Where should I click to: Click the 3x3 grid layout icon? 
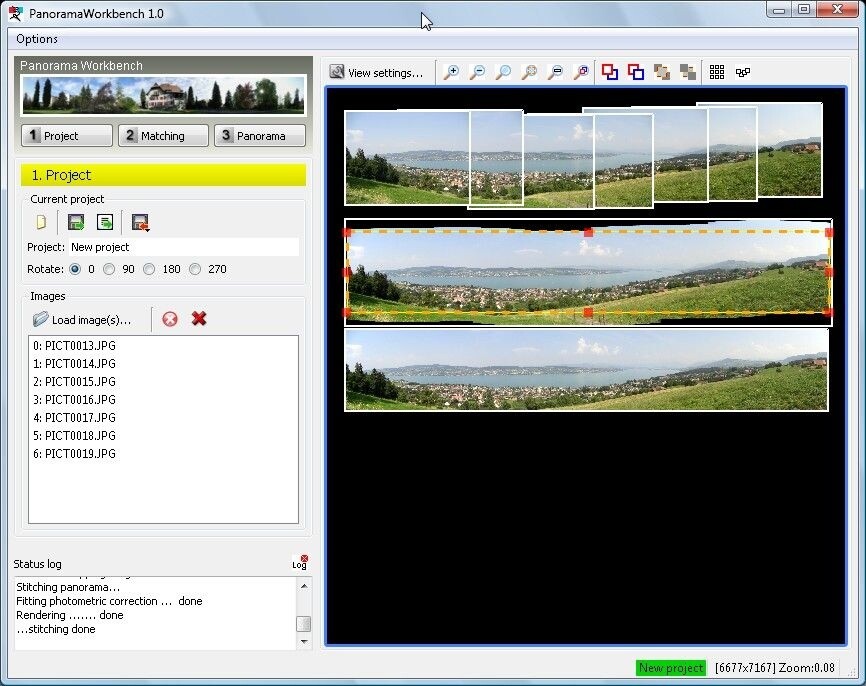click(717, 72)
